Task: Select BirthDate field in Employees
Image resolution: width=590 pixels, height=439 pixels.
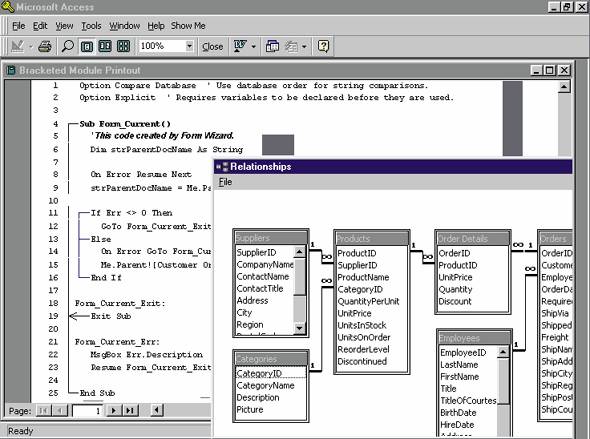Action: (x=458, y=413)
